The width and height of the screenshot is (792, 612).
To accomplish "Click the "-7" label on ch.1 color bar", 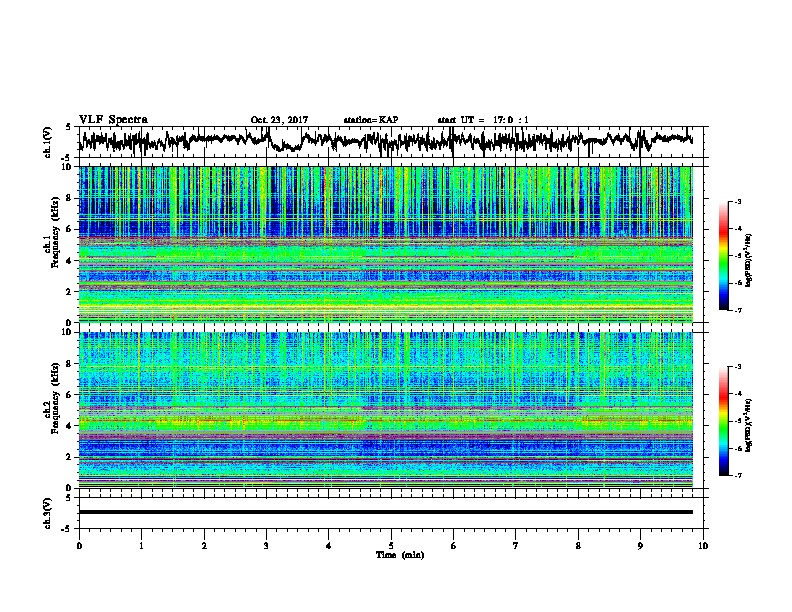I will click(738, 310).
